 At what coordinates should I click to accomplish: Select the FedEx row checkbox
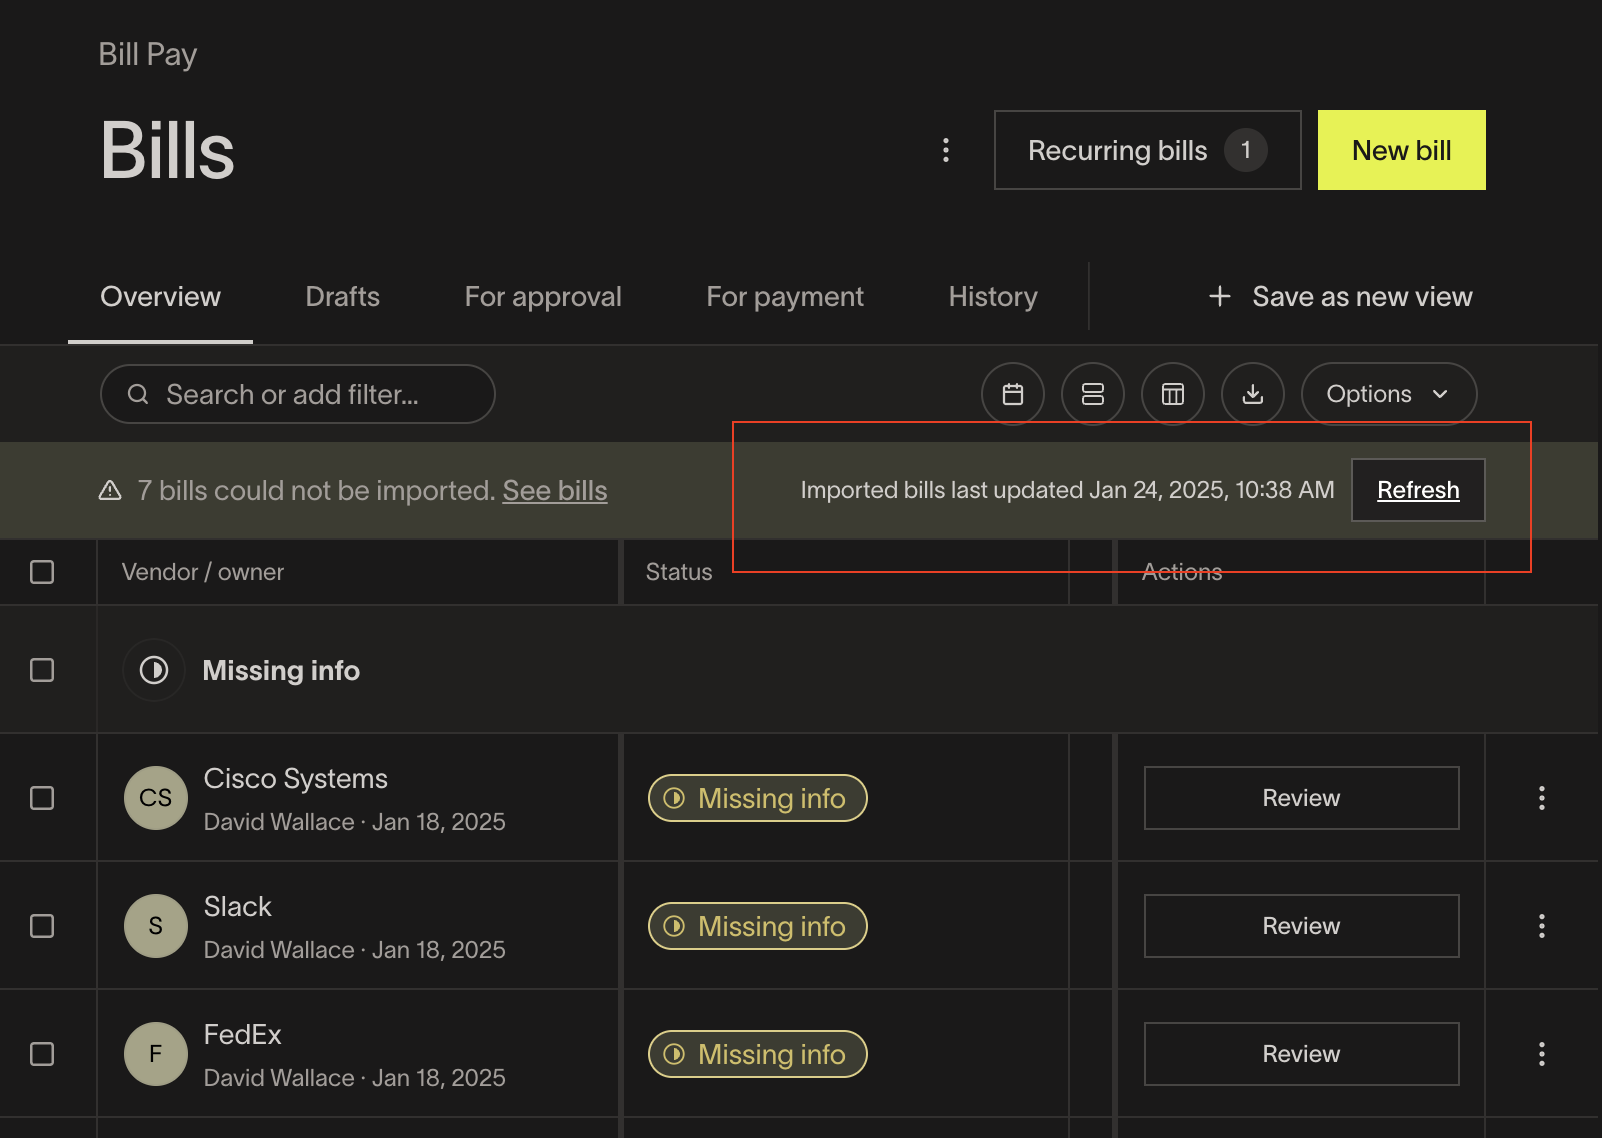(42, 1054)
